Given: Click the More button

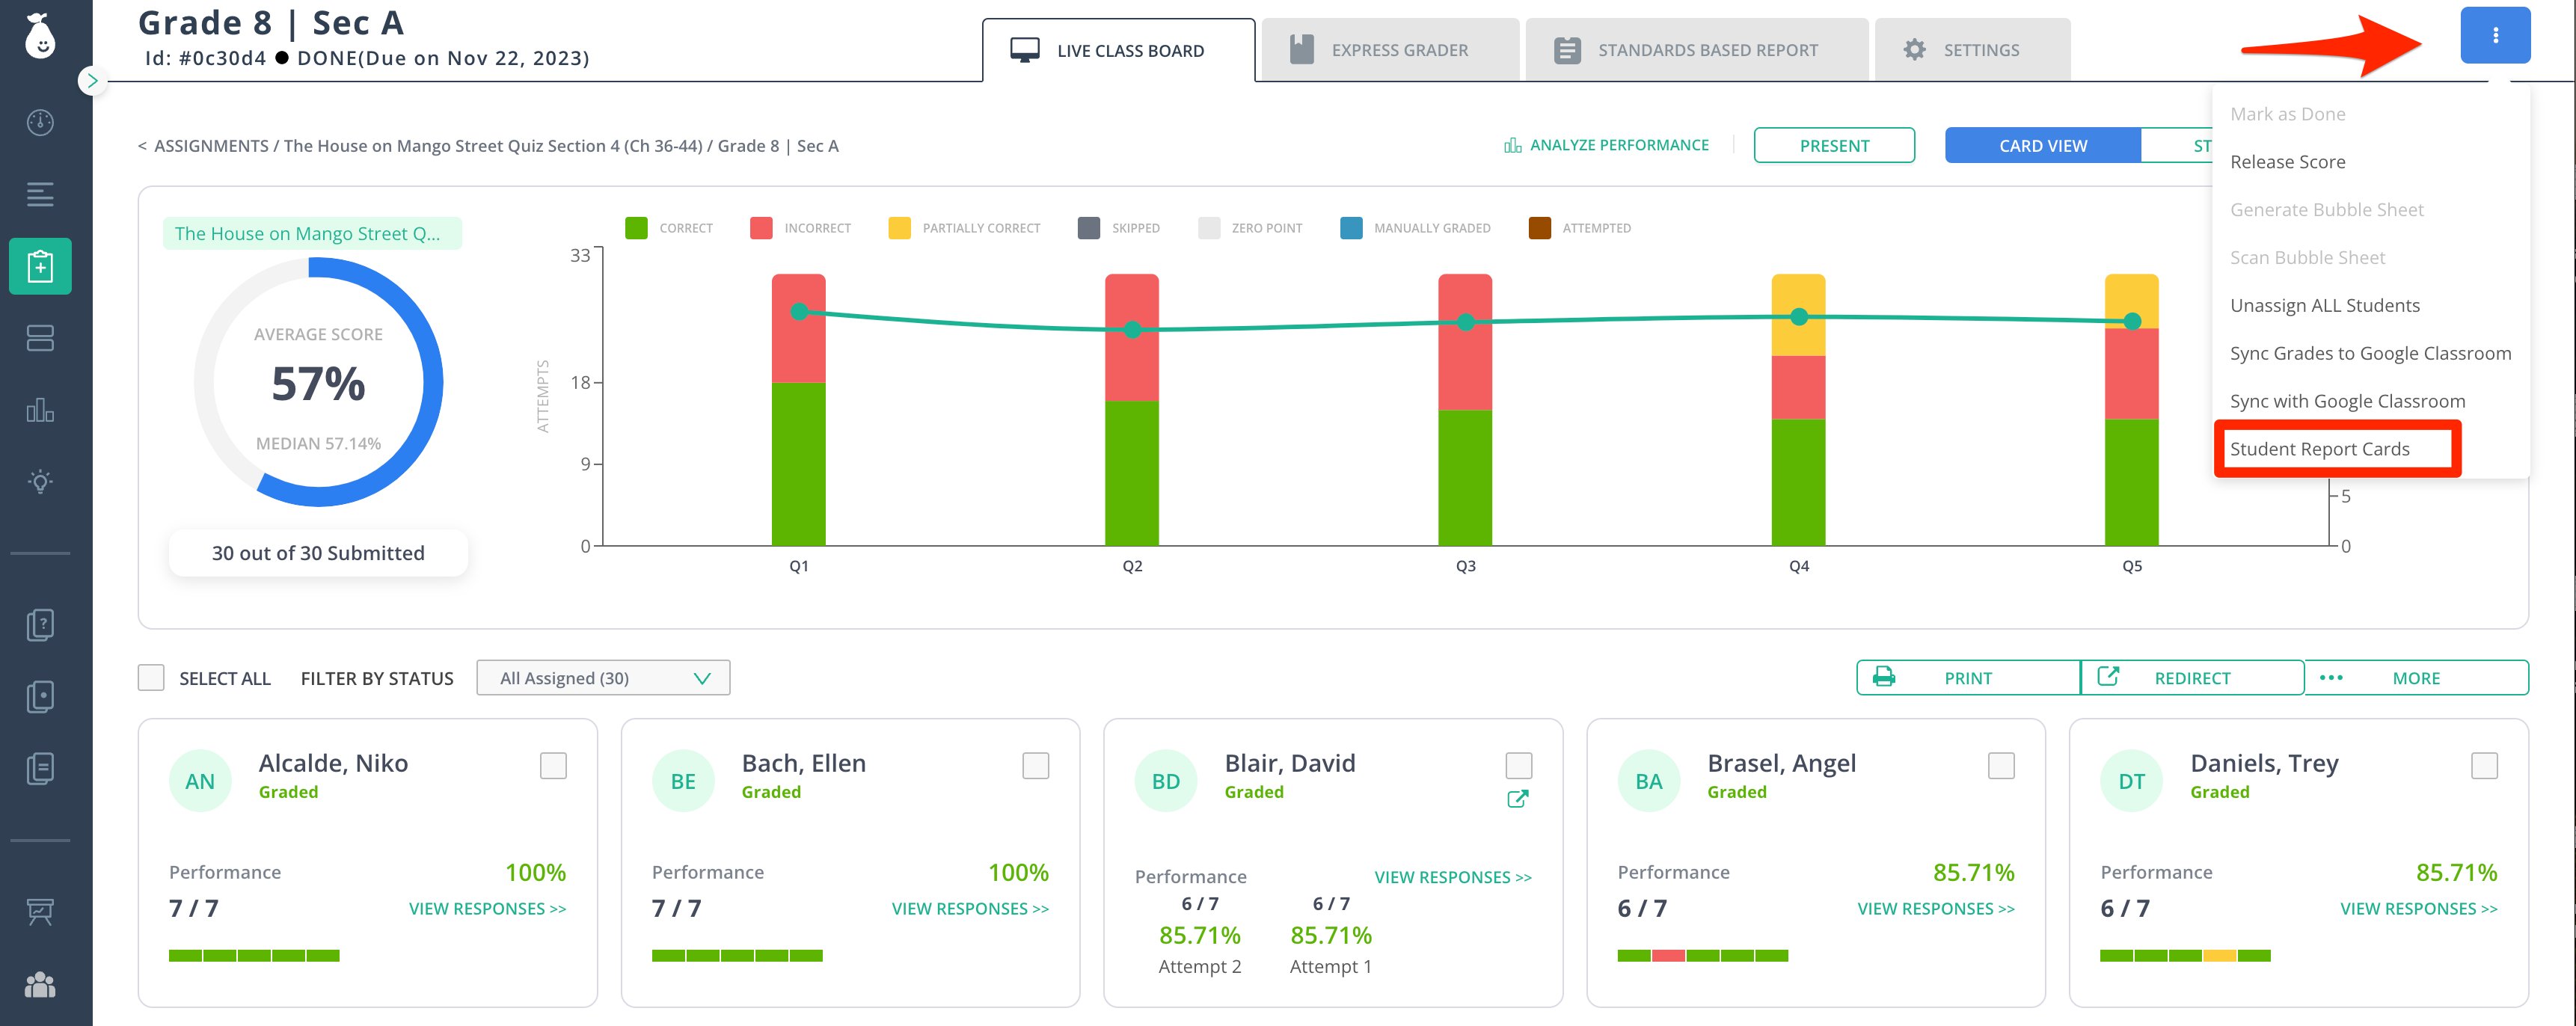Looking at the screenshot, I should tap(2416, 677).
